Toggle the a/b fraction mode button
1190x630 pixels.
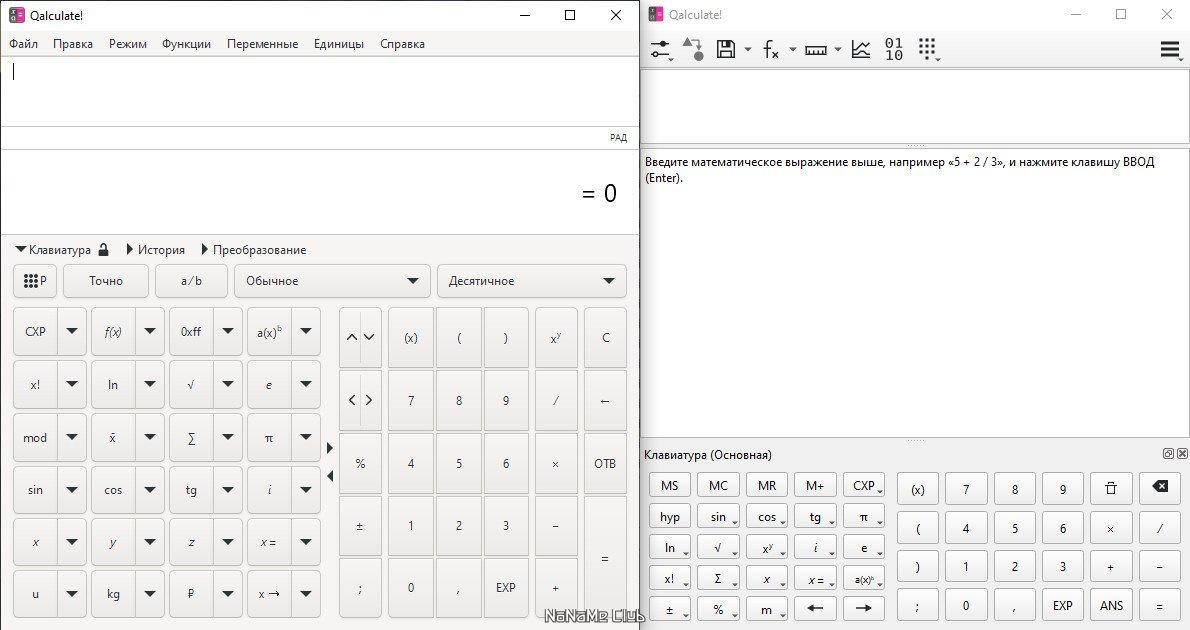coord(191,281)
